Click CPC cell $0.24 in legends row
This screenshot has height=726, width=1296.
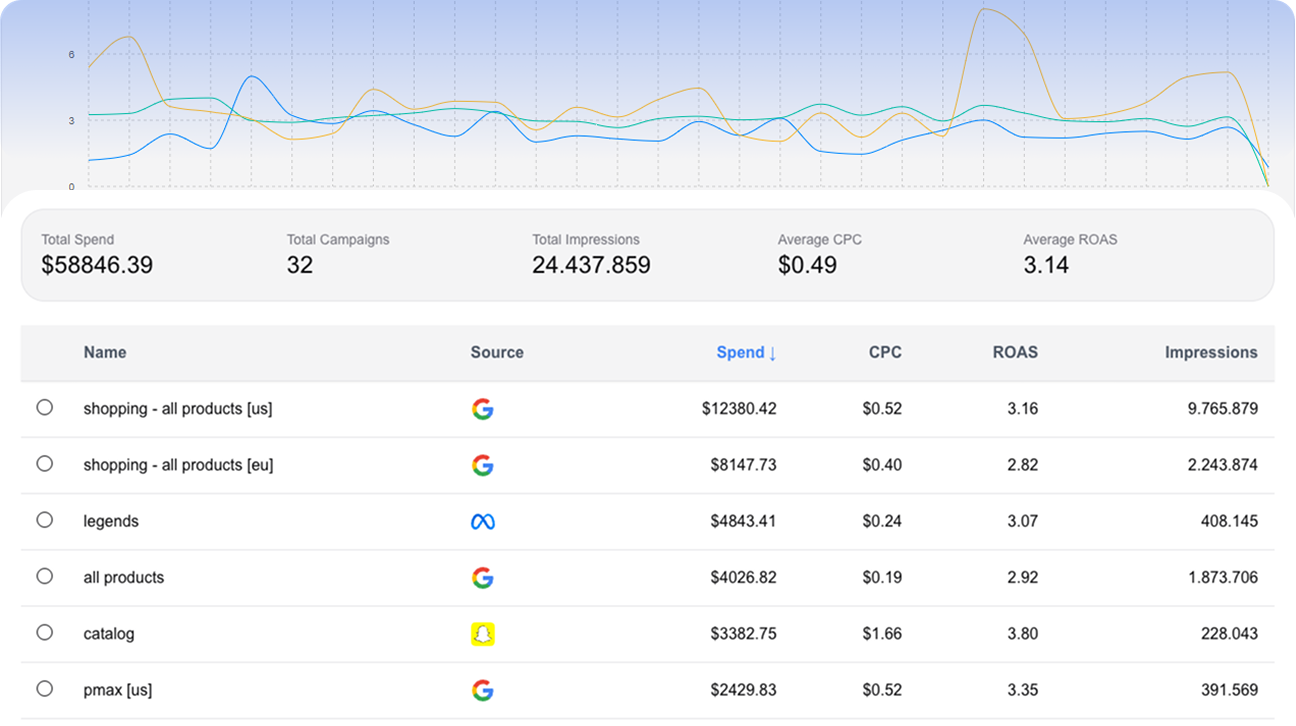coord(882,521)
